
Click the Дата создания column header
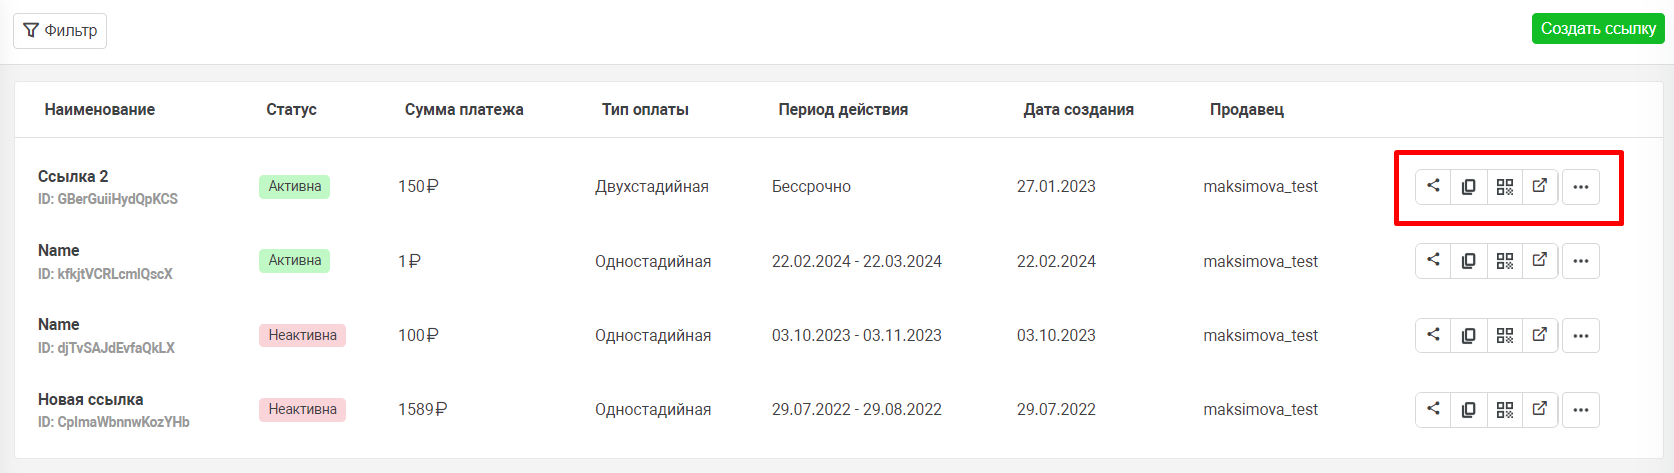point(1078,109)
